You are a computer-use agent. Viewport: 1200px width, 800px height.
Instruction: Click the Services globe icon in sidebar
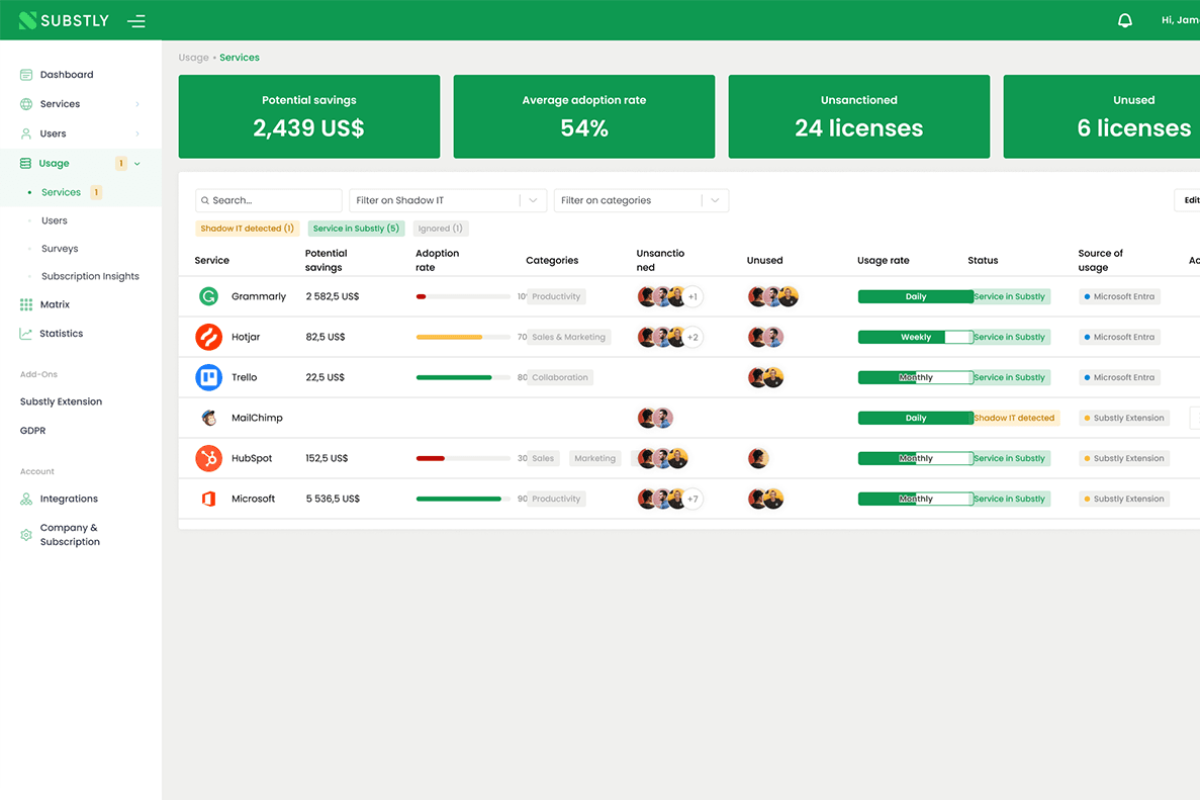[x=26, y=104]
